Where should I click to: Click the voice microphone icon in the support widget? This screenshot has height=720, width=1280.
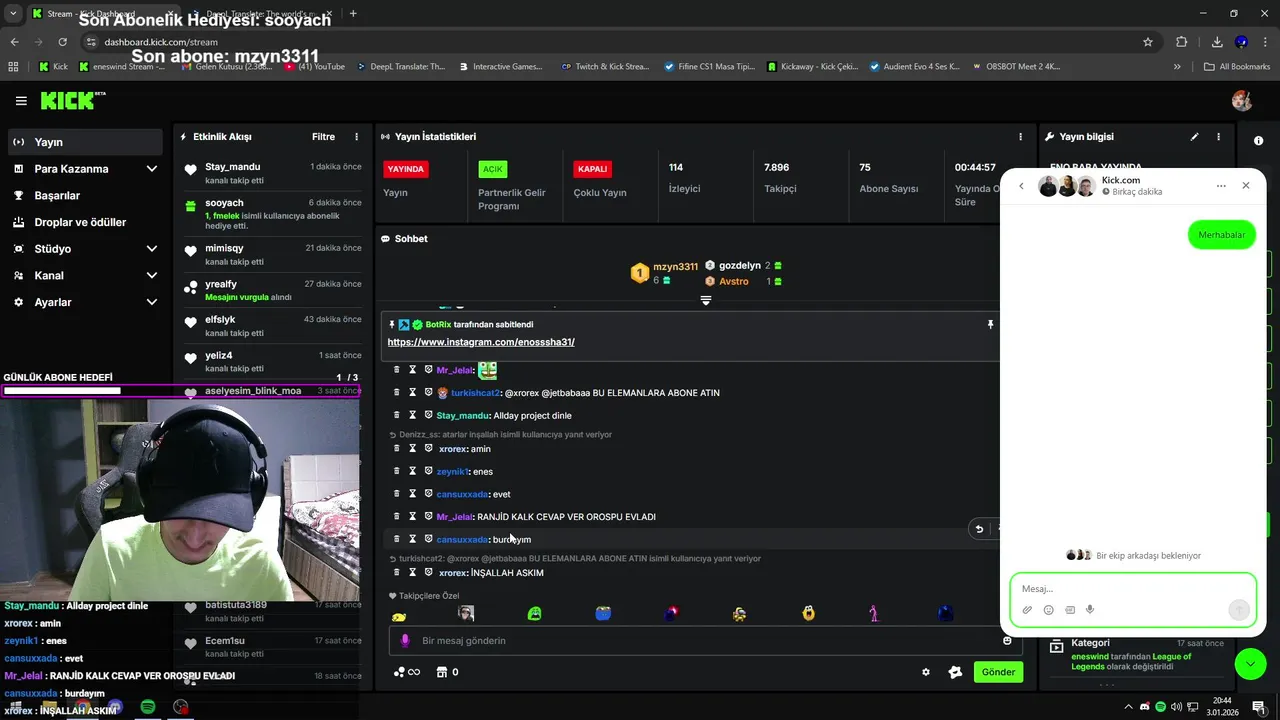[x=1090, y=610]
